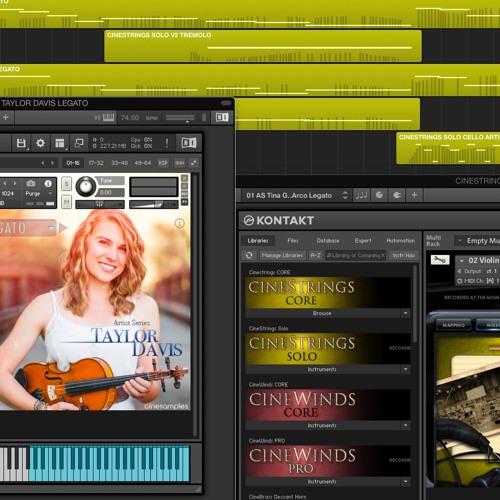Click the plus button in Taylor Davis toolbar
The image size is (500, 500).
click(x=6, y=117)
